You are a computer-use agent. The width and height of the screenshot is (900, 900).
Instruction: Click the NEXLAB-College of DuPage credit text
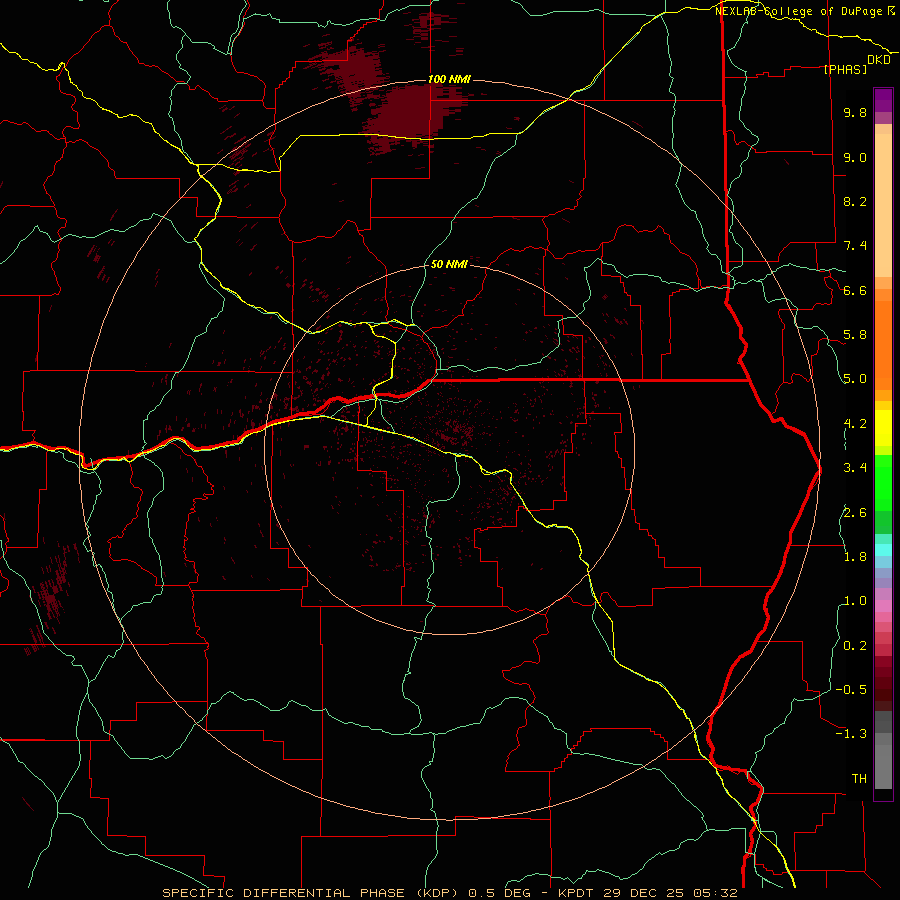(798, 11)
